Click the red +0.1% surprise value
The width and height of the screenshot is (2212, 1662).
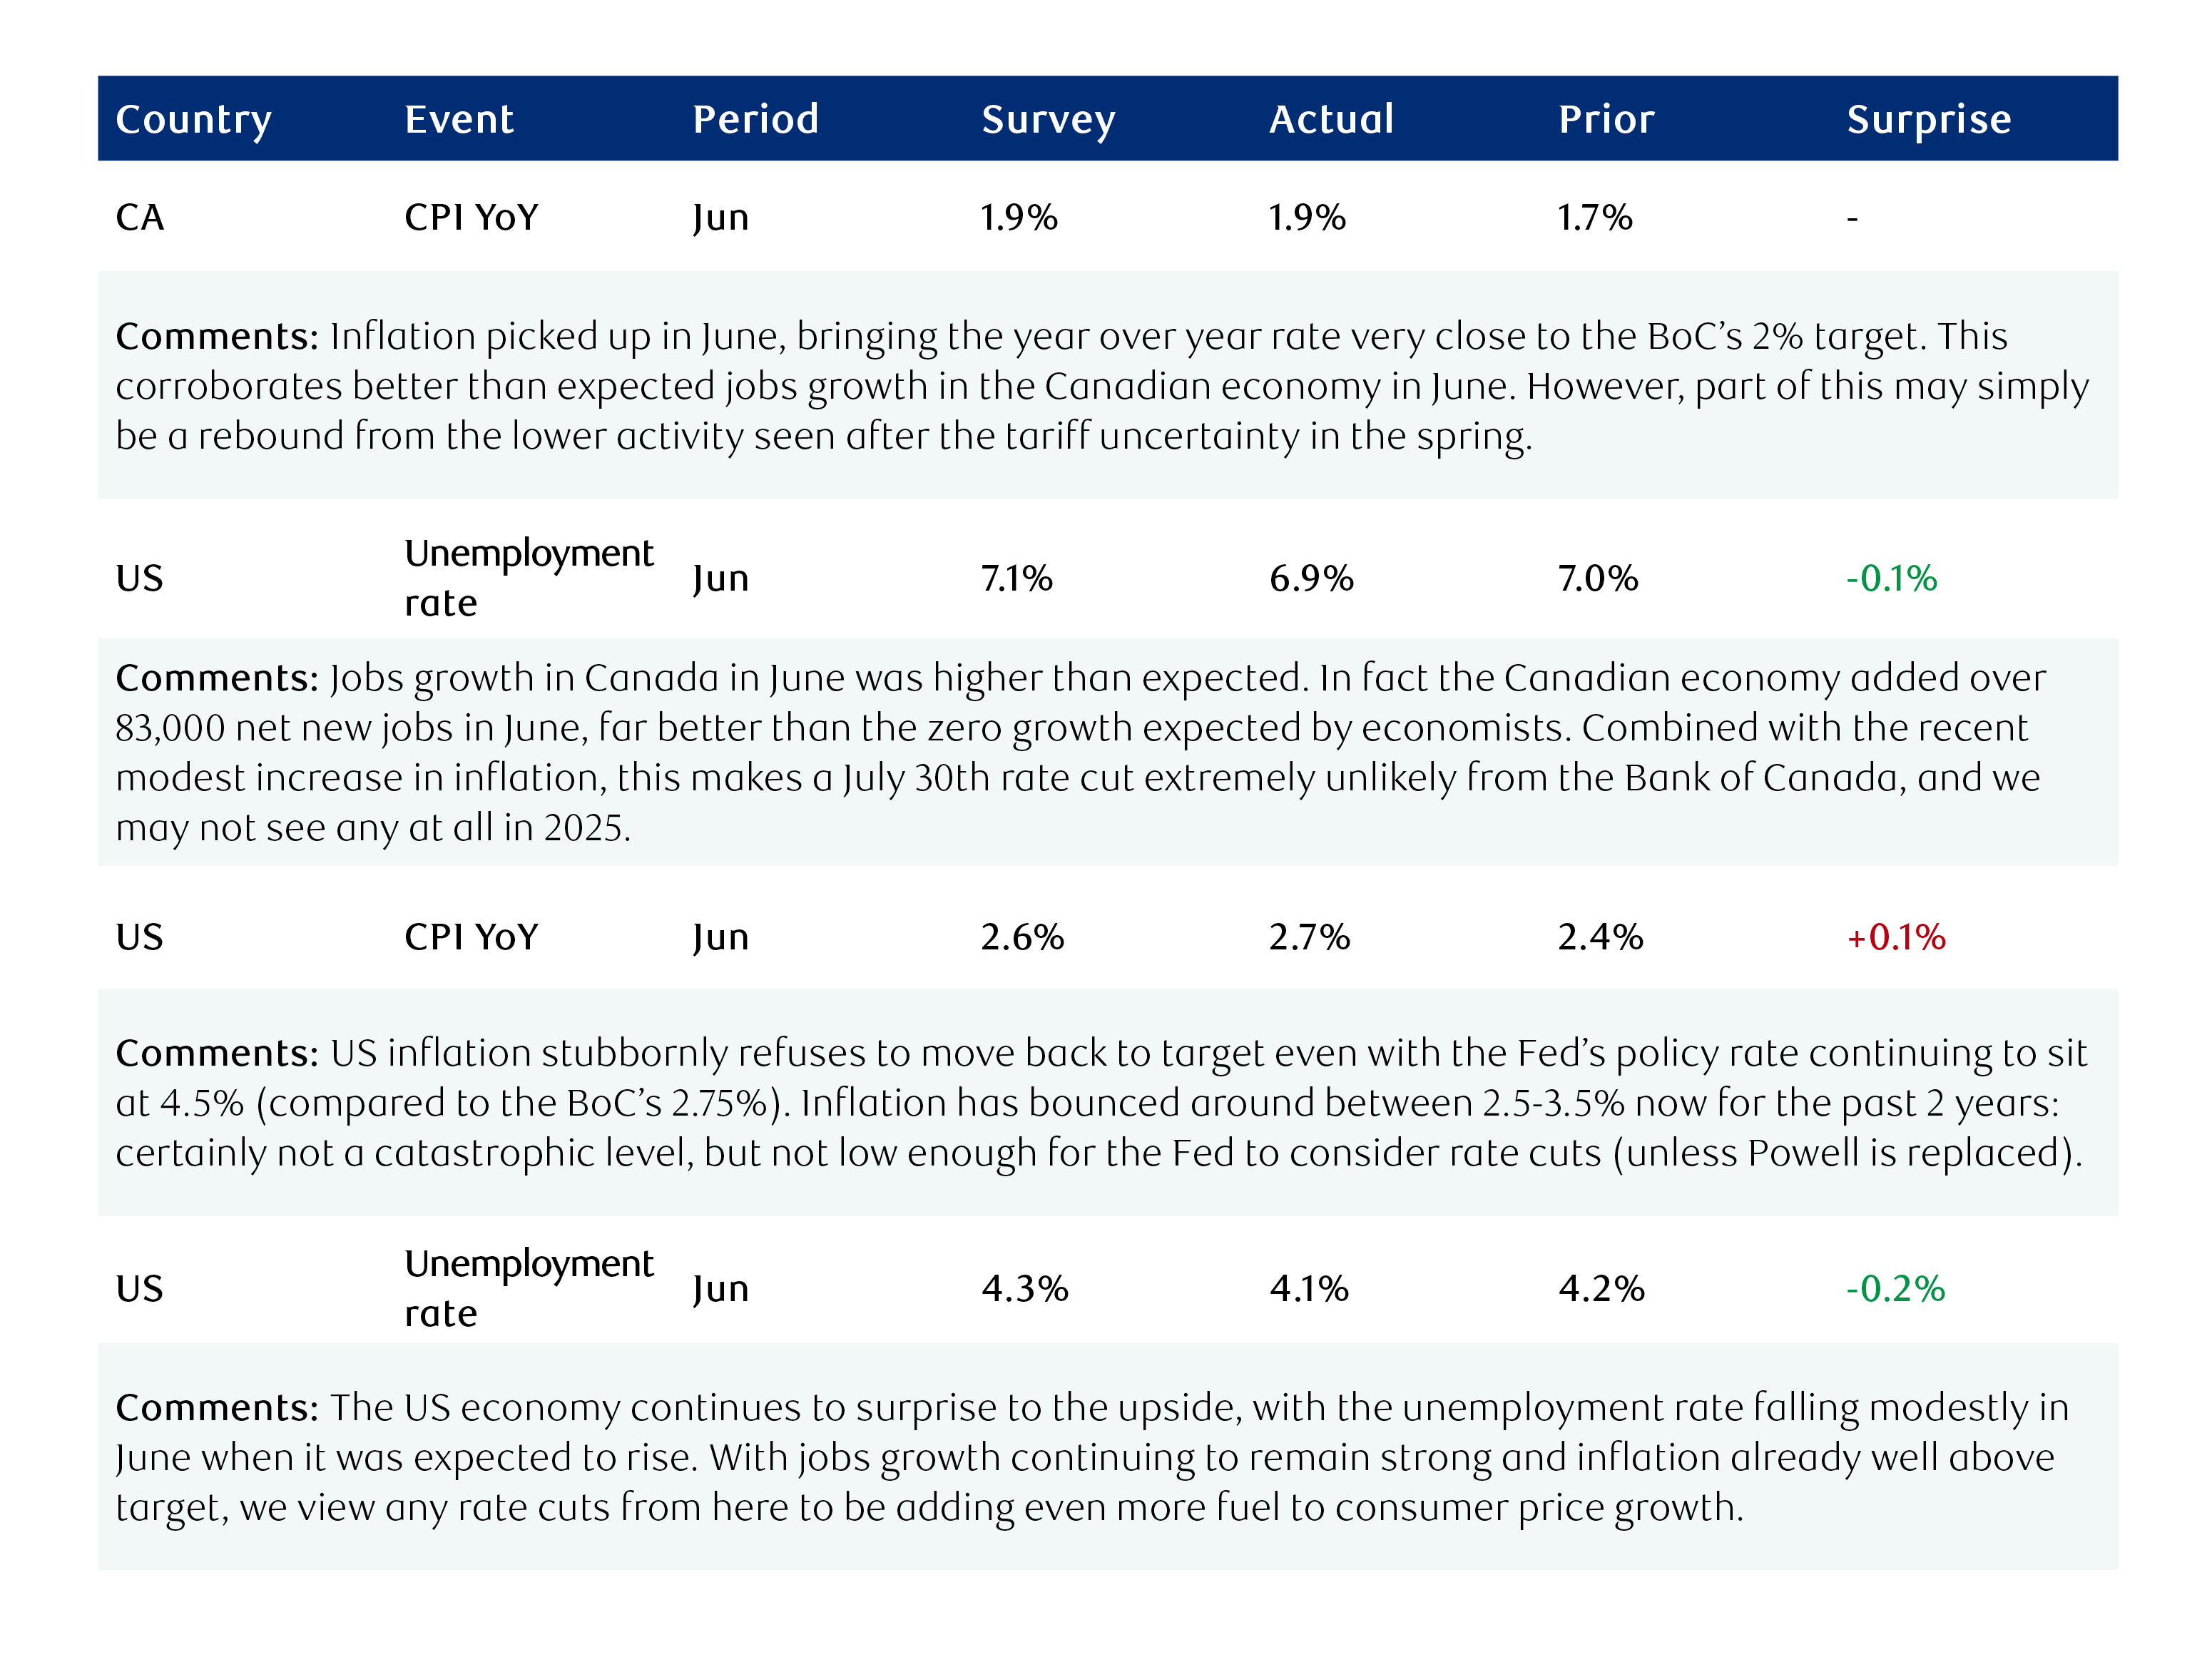coord(1895,938)
